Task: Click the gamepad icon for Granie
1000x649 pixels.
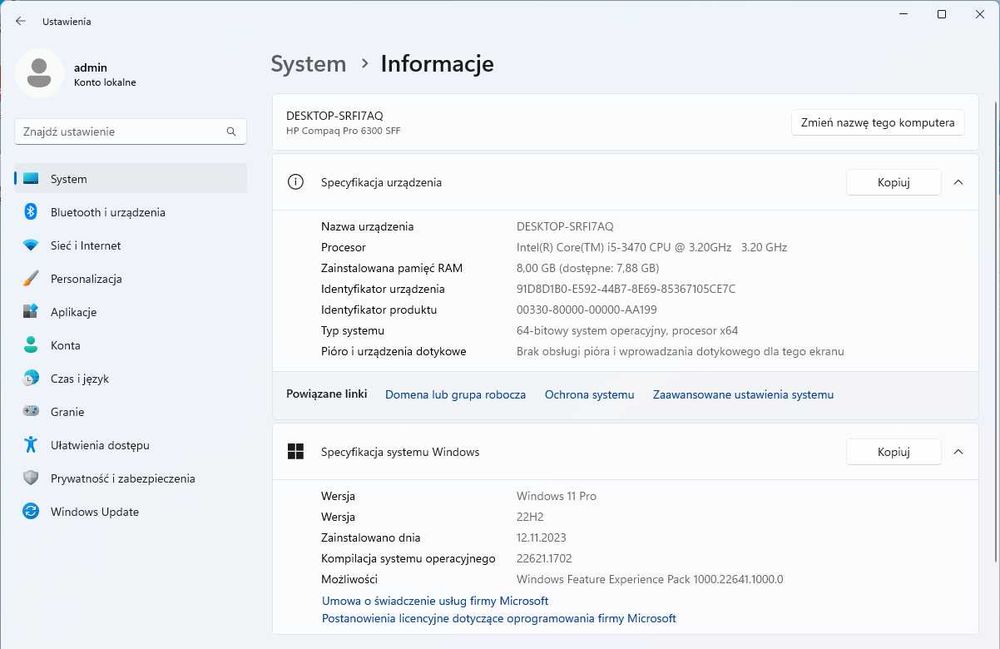Action: tap(31, 411)
